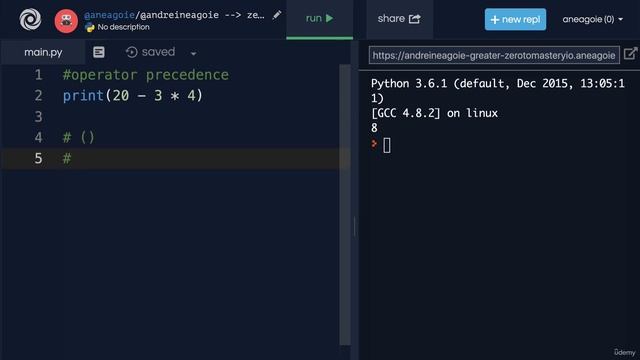
Task: Open the Repl.it home logo
Action: (x=30, y=19)
